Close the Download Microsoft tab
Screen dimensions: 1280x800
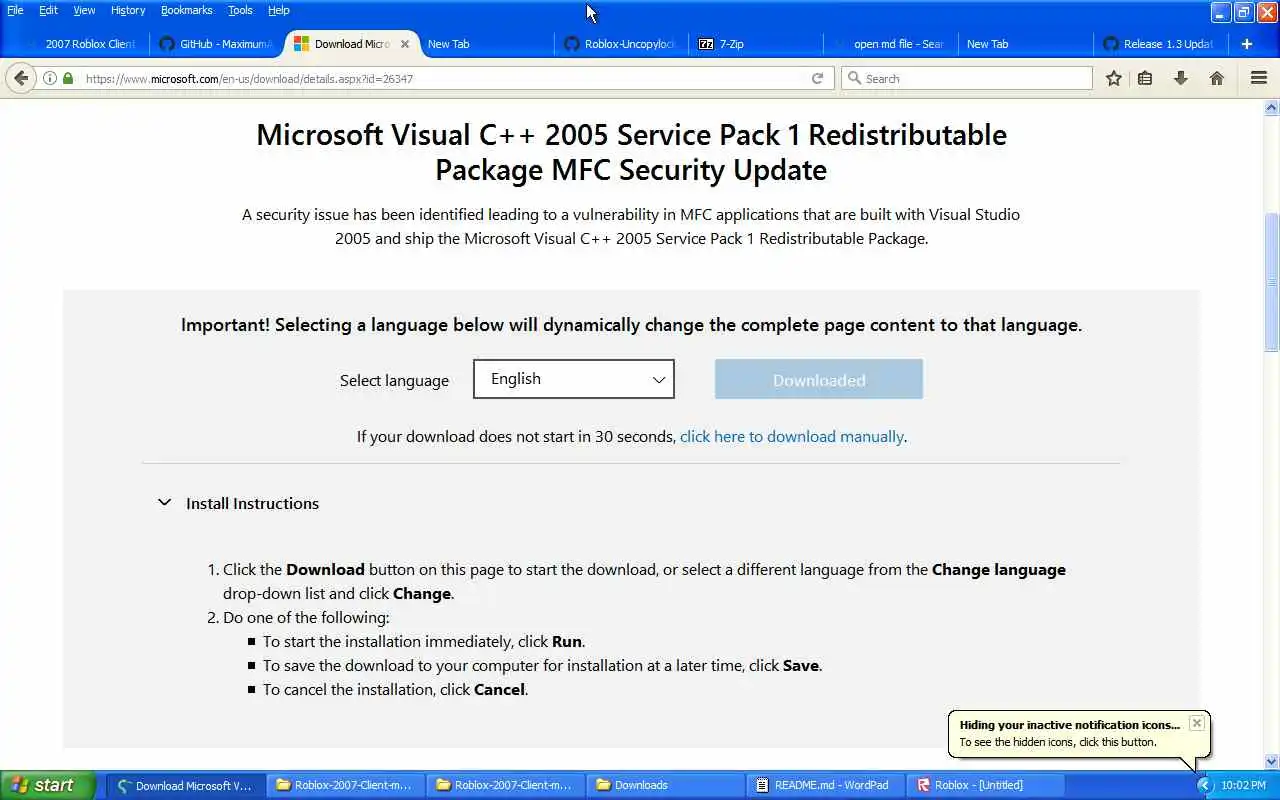point(405,44)
